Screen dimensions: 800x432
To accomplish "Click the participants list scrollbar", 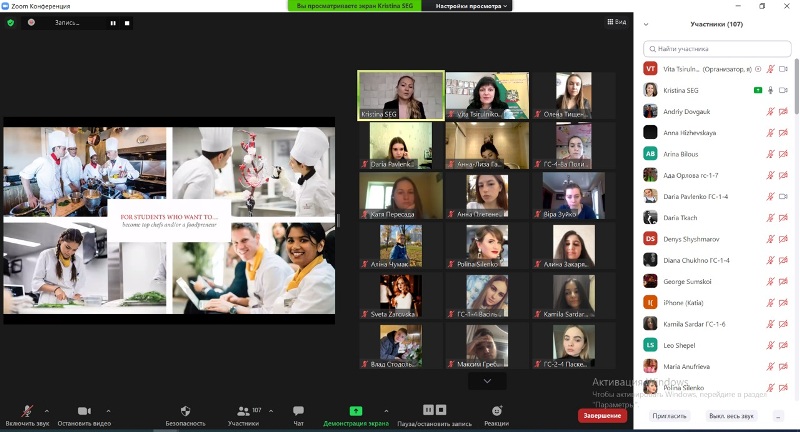I will 796,87.
